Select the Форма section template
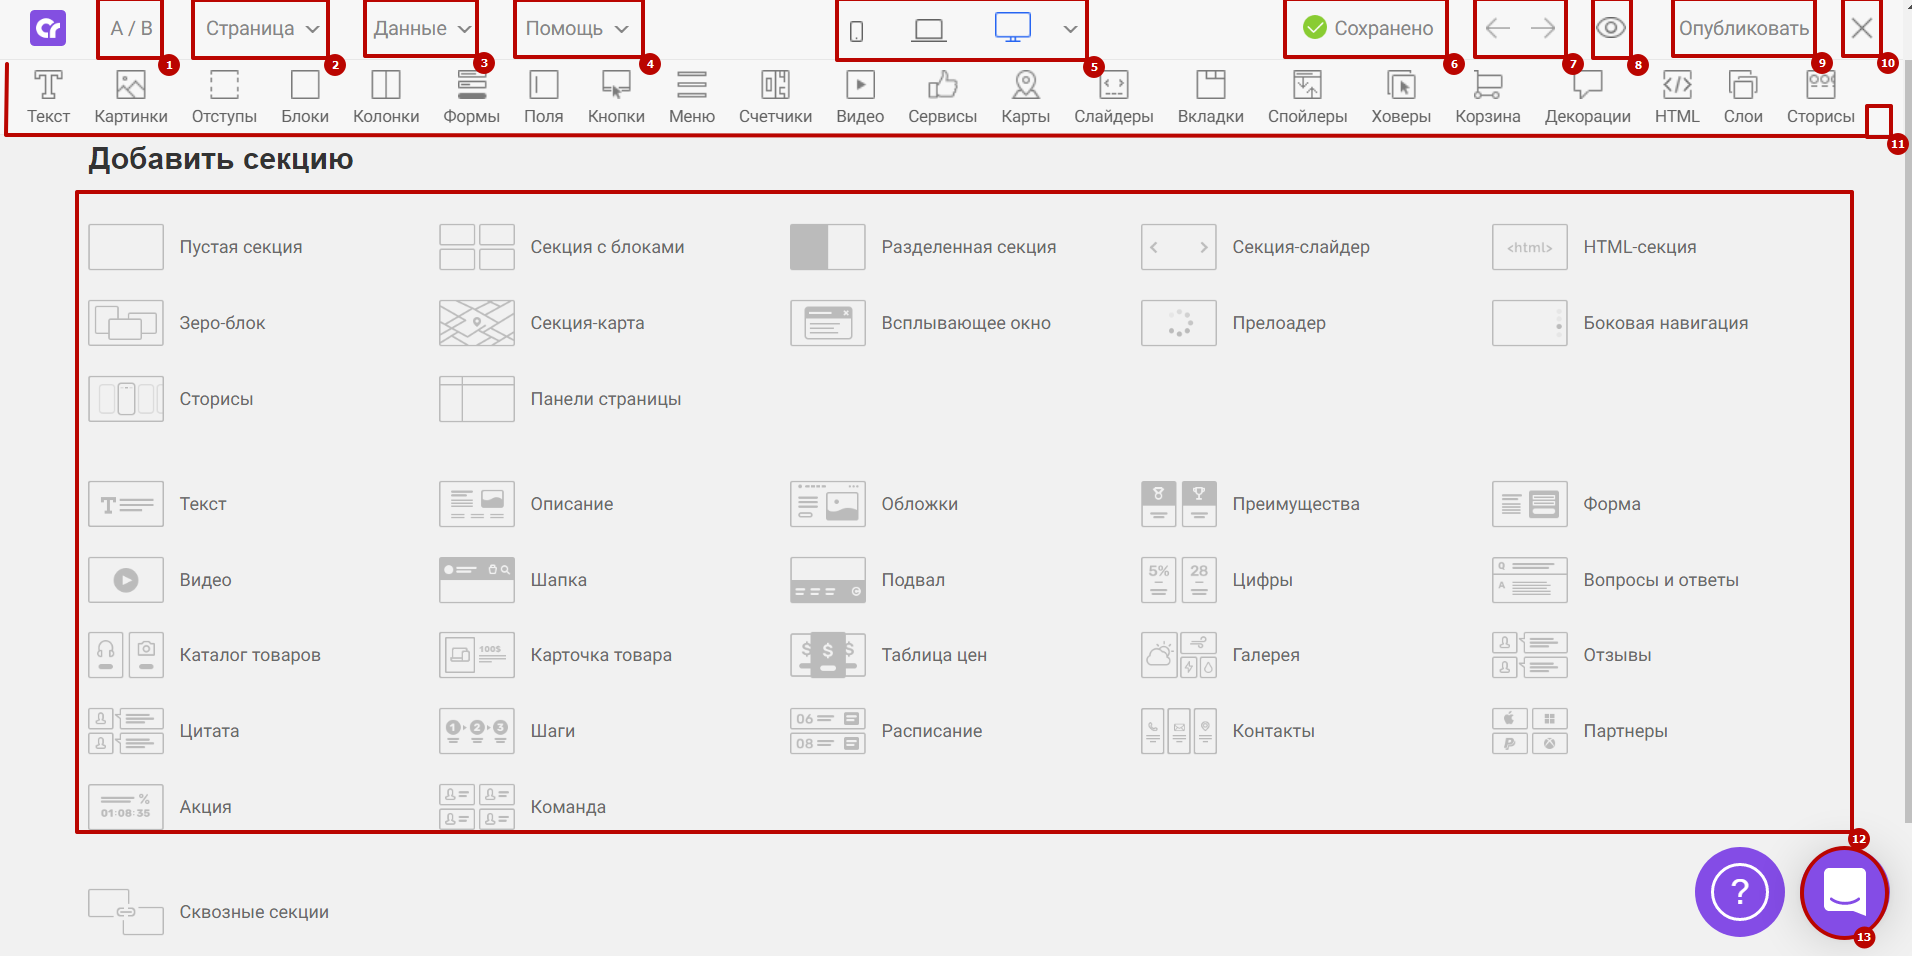1912x956 pixels. [x=1566, y=504]
